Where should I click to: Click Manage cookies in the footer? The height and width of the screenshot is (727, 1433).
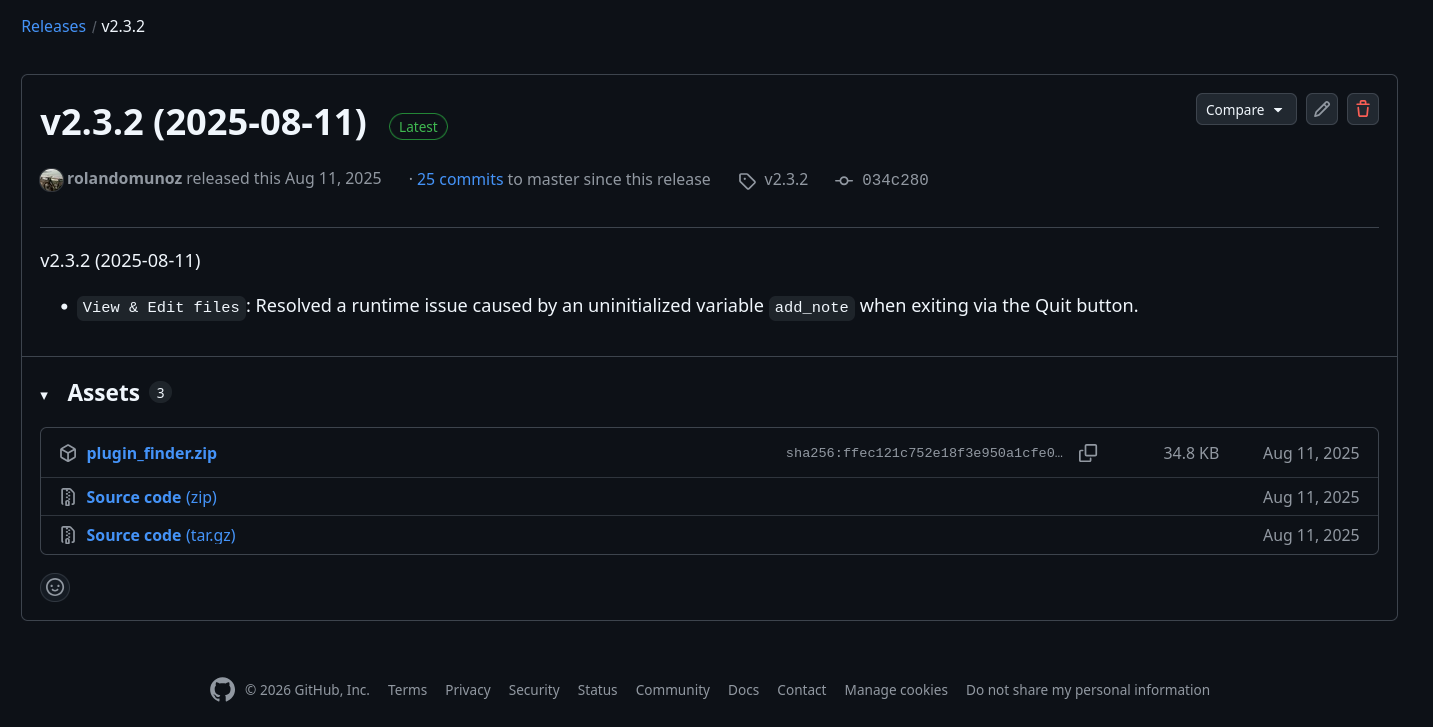pos(896,690)
